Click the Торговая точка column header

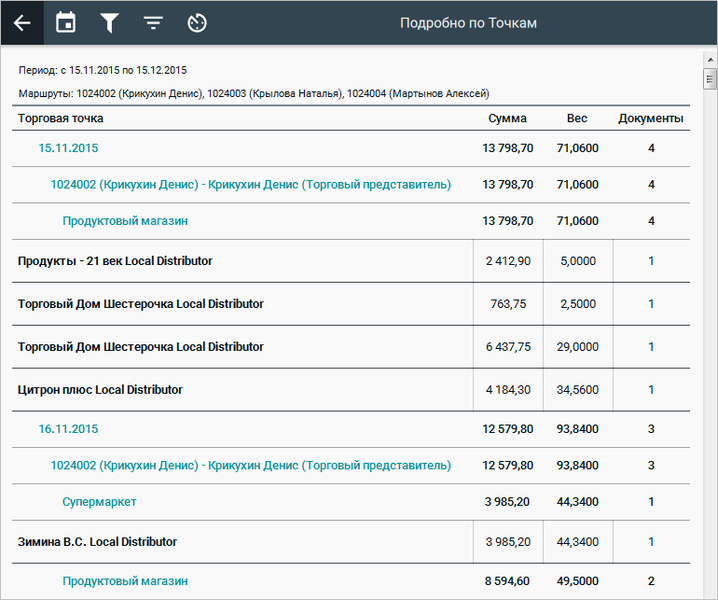pos(60,119)
